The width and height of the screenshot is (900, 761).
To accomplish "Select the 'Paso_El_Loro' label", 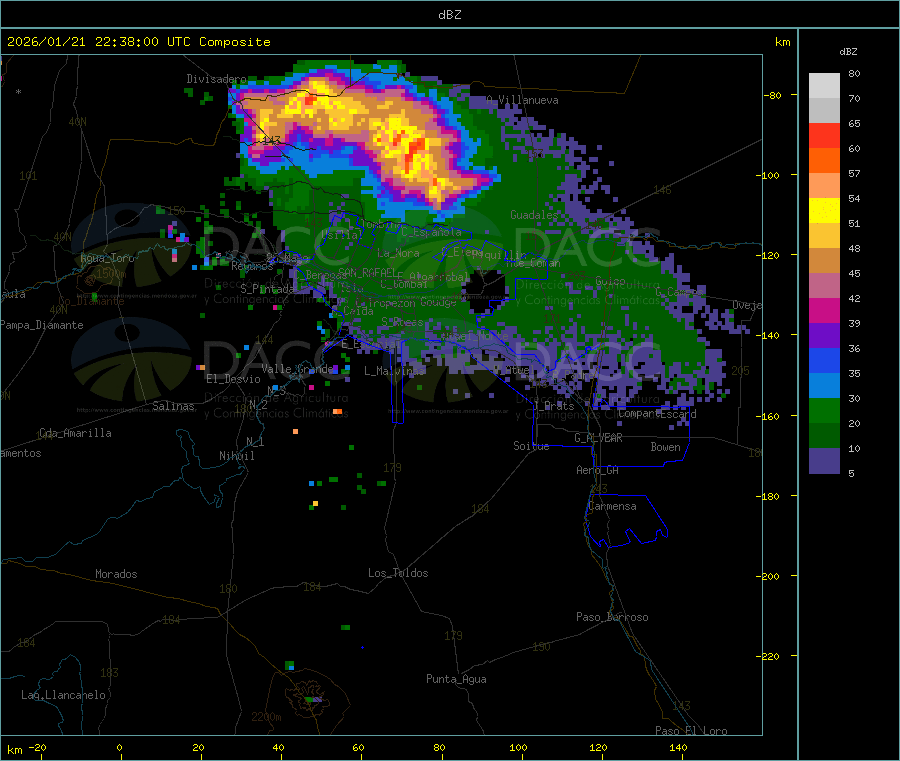I will 691,731.
